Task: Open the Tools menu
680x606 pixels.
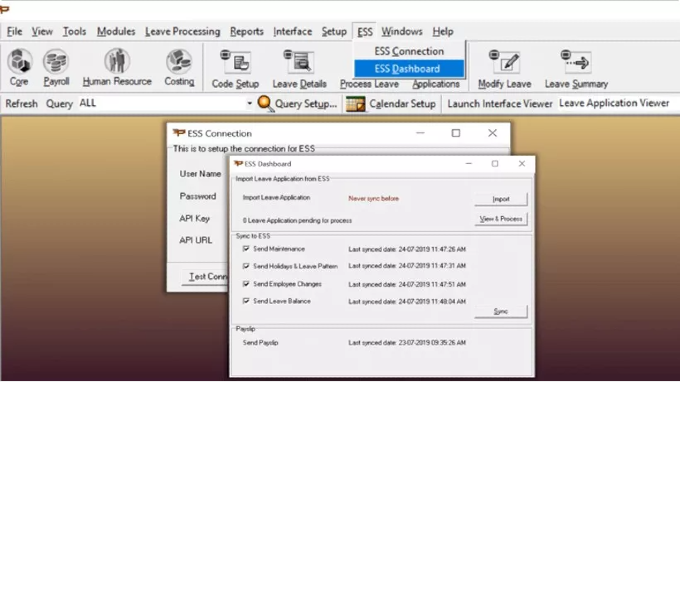Action: [74, 31]
